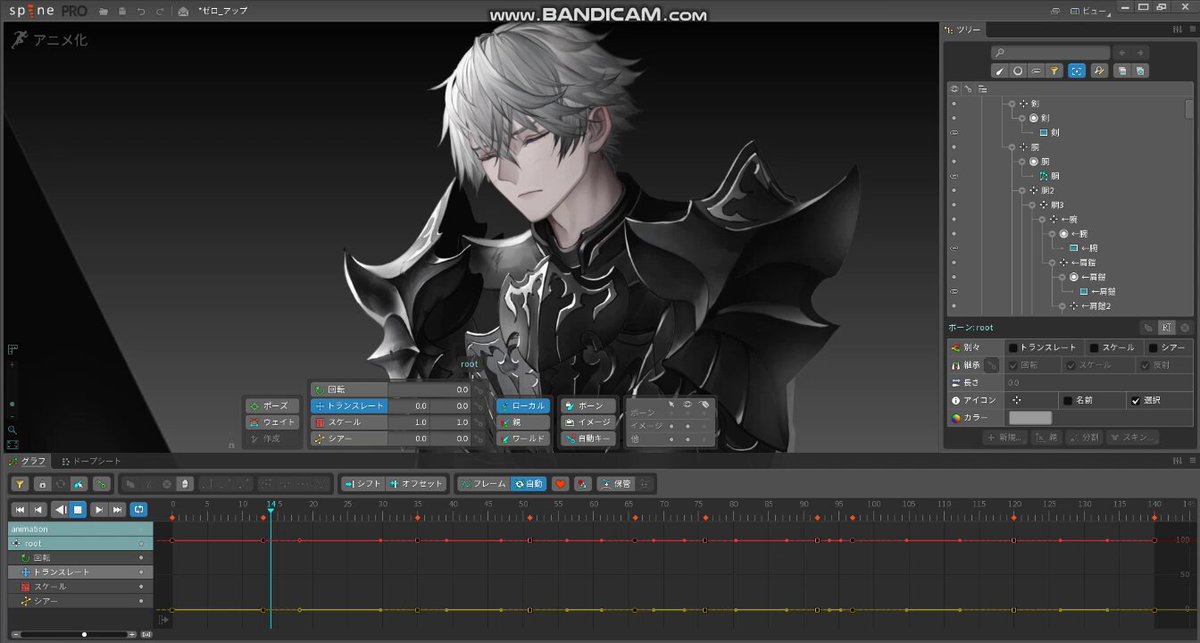Adjust the timeline zoom slider
1200x643 pixels.
84,634
